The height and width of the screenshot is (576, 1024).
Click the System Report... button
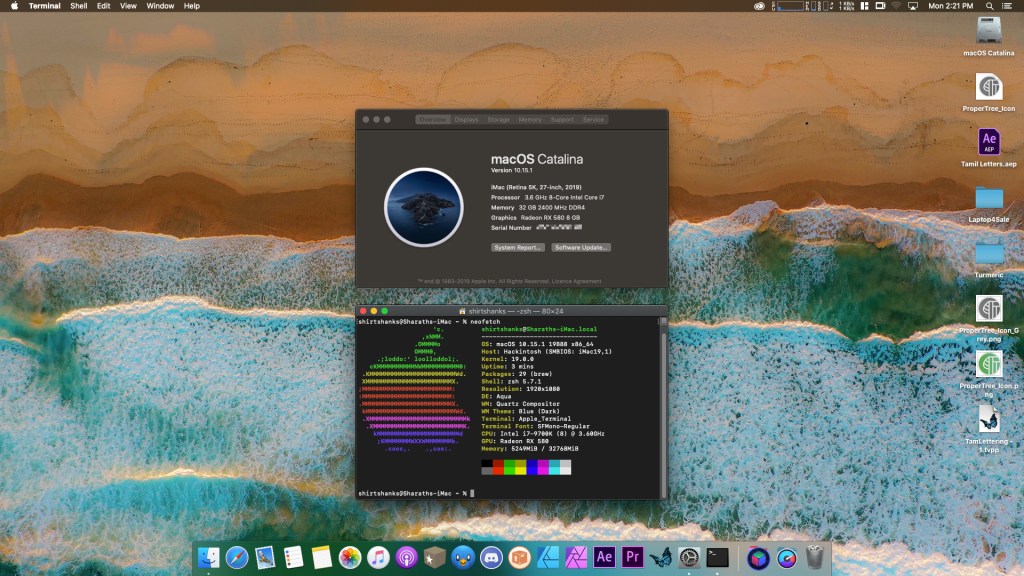pyautogui.click(x=518, y=247)
